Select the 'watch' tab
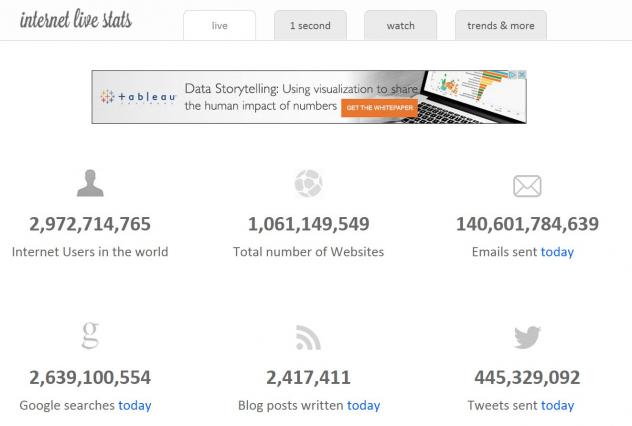 pos(401,25)
